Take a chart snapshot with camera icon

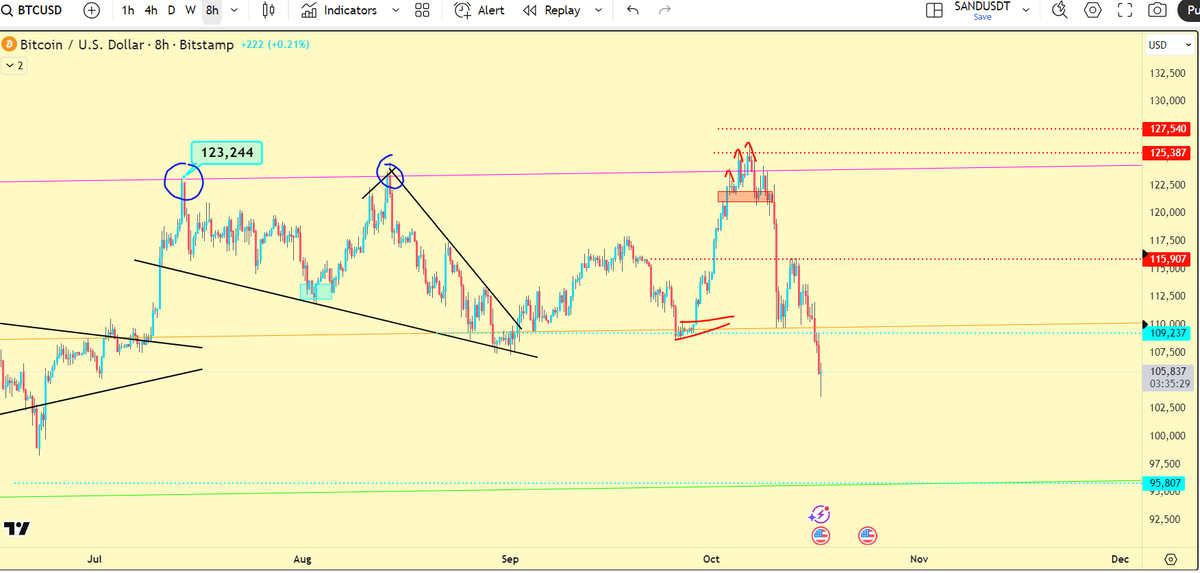[x=1157, y=10]
